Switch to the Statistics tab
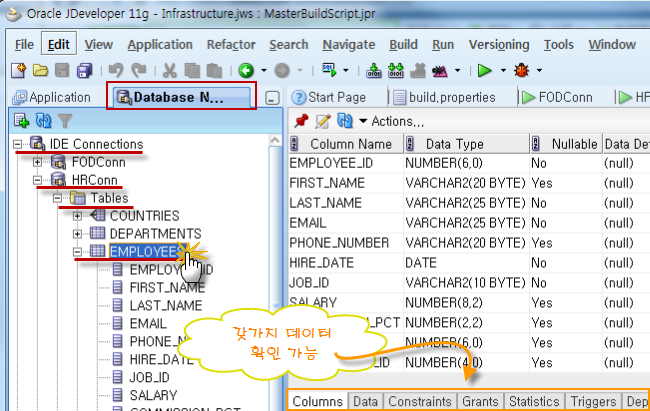Image resolution: width=650 pixels, height=411 pixels. (534, 401)
